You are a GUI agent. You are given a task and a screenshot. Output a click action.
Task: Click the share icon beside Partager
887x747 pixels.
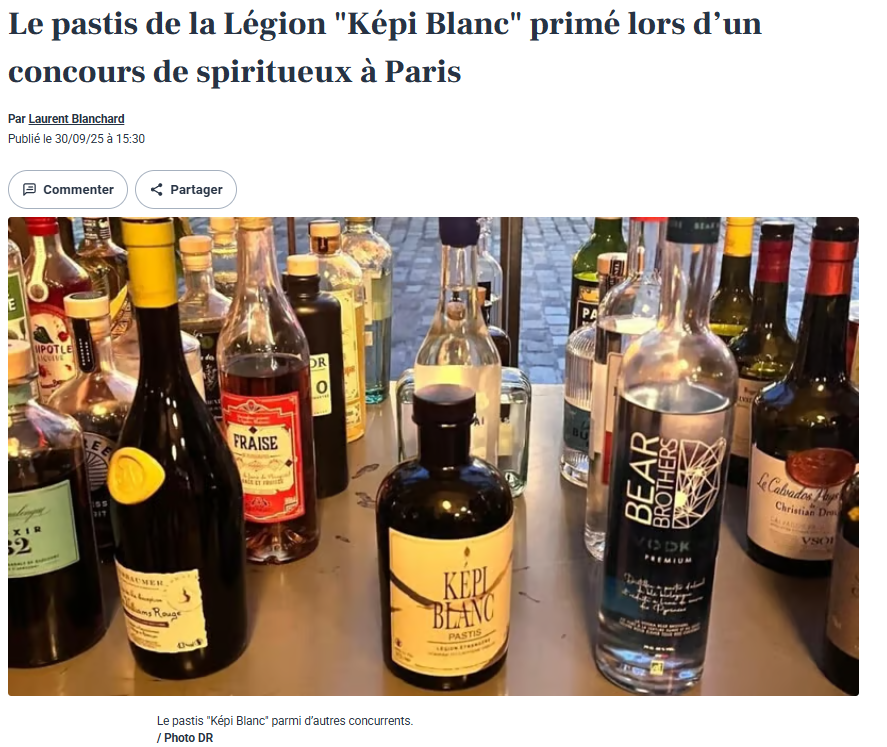[x=157, y=189]
